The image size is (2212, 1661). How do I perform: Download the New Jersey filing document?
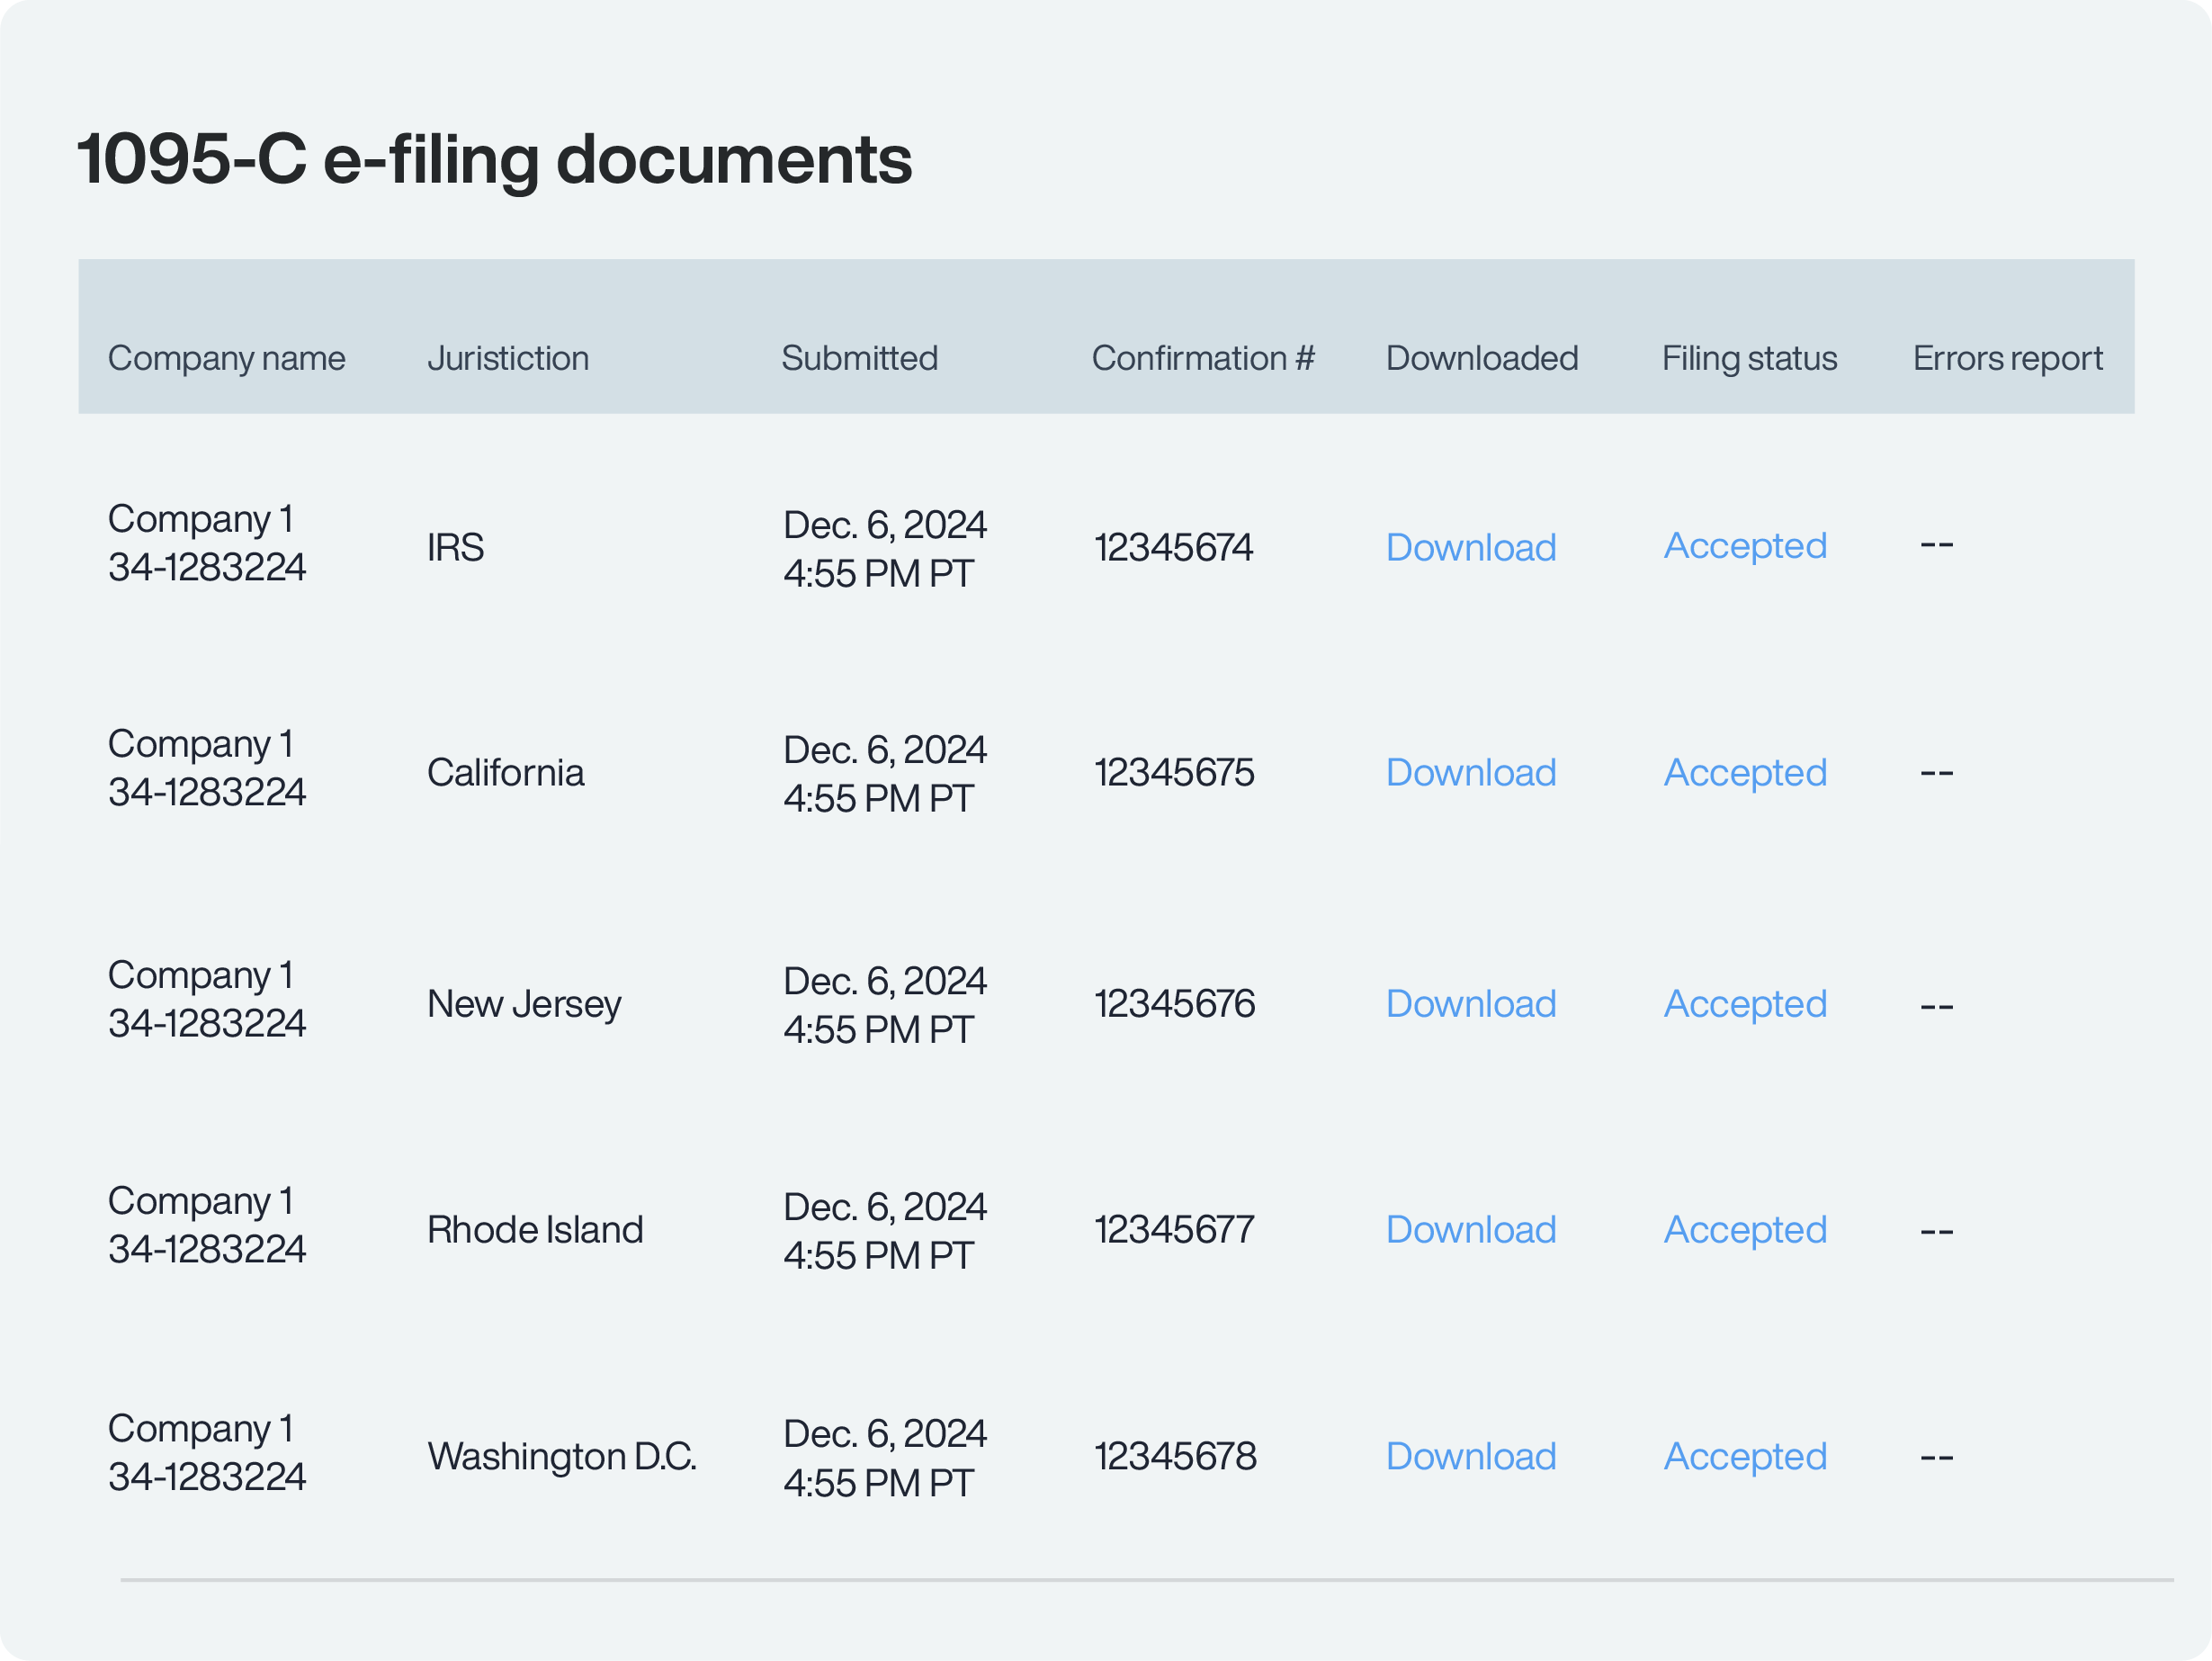pos(1470,1003)
